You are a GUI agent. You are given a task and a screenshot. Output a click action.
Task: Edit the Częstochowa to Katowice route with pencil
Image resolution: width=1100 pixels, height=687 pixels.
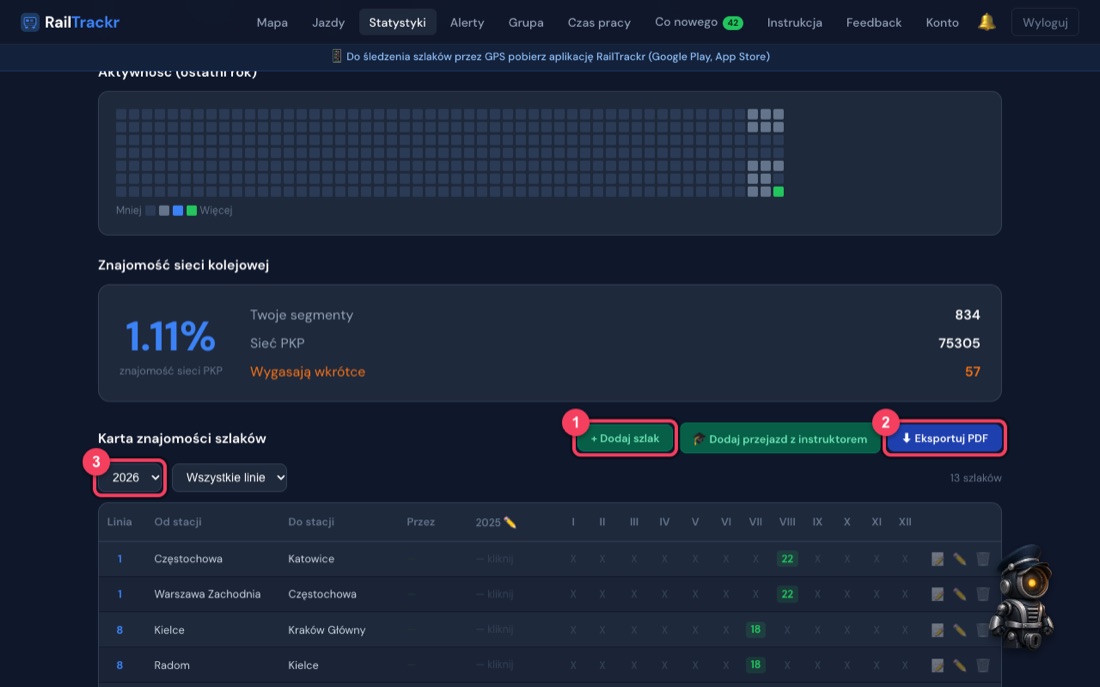(x=960, y=559)
